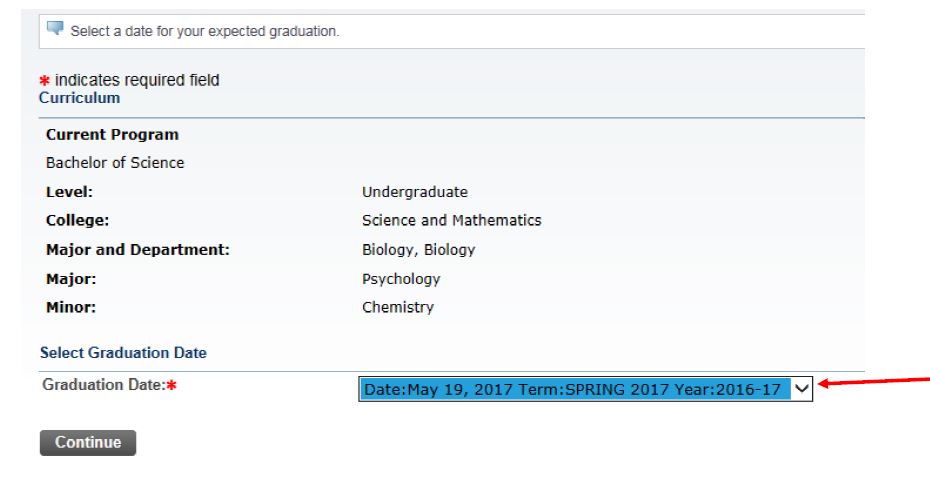This screenshot has height=494, width=930.
Task: Select the 'Science and Mathematics' college value
Action: pos(451,221)
